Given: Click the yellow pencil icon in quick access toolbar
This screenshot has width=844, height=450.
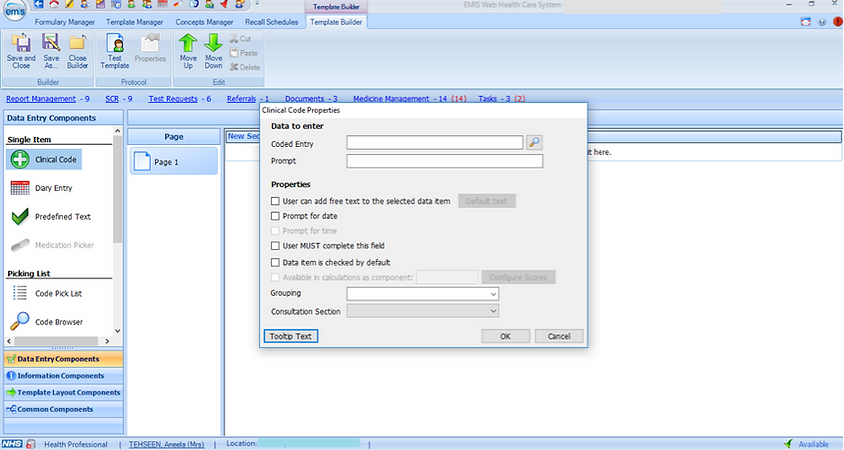Looking at the screenshot, I should click(69, 4).
